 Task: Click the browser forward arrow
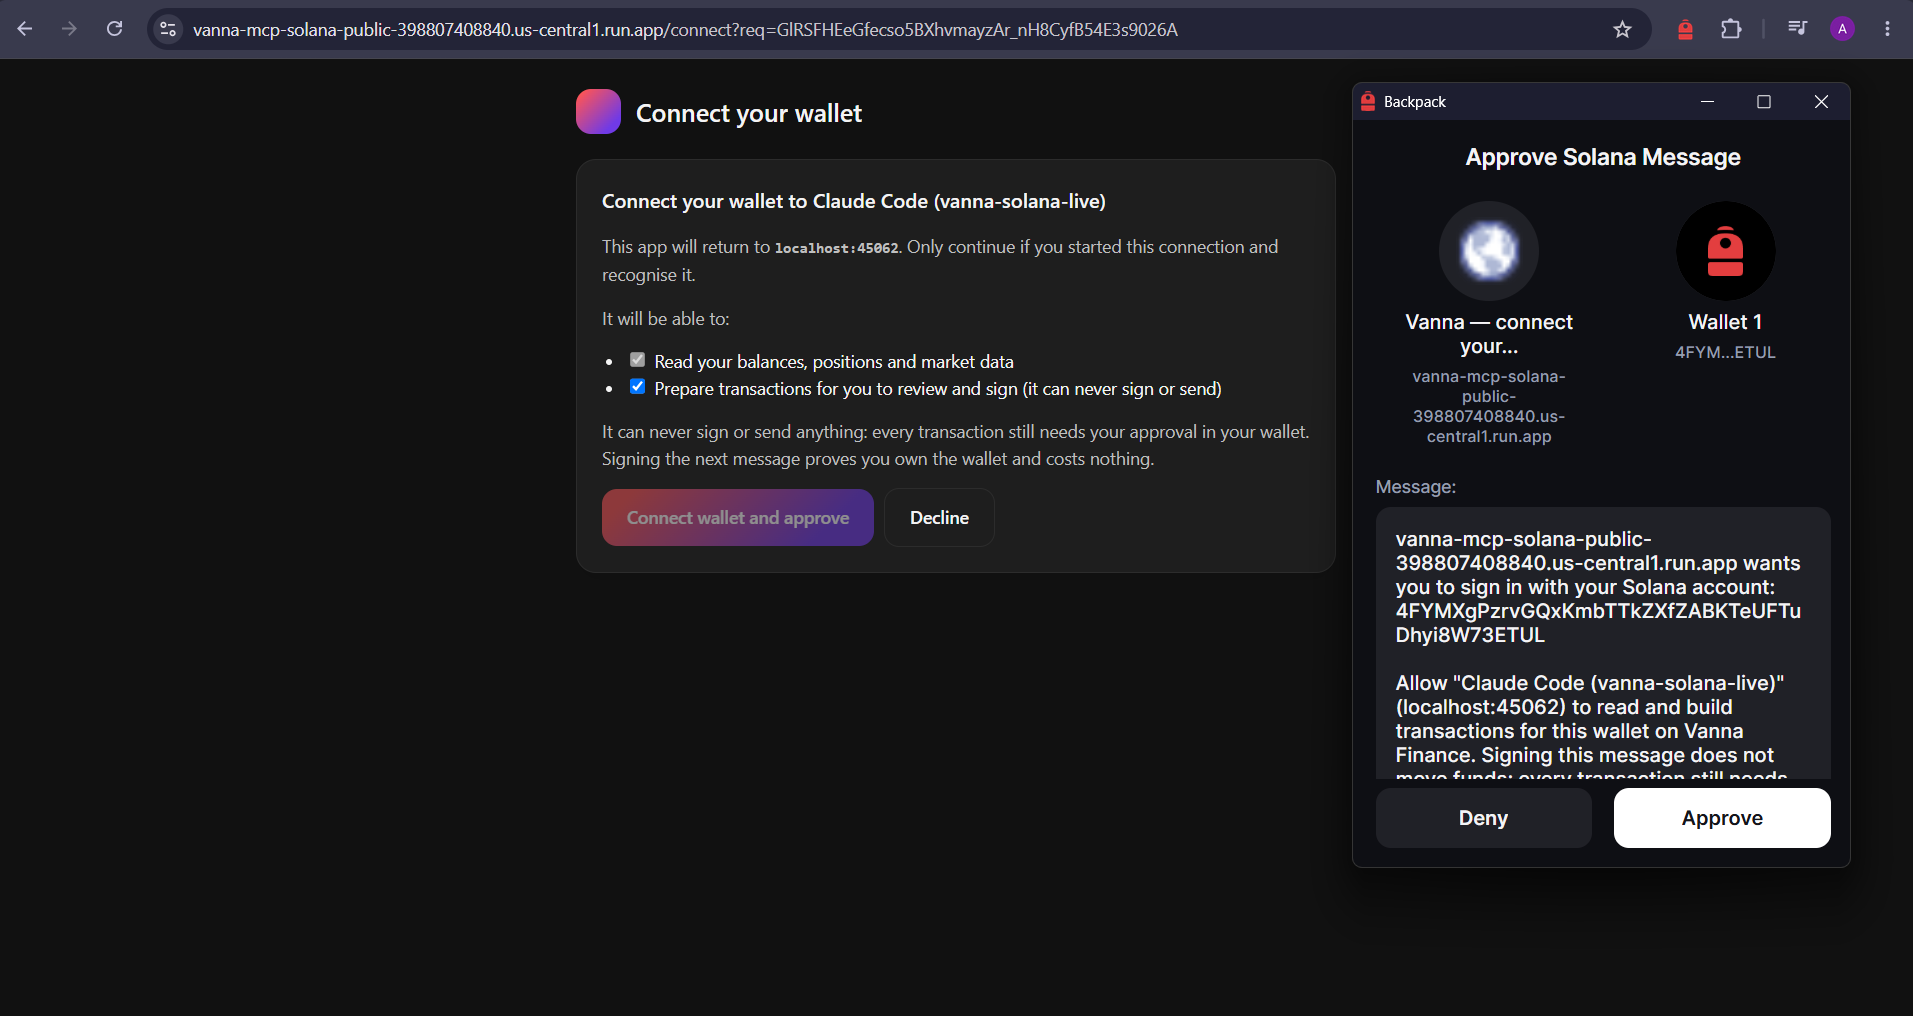[69, 29]
